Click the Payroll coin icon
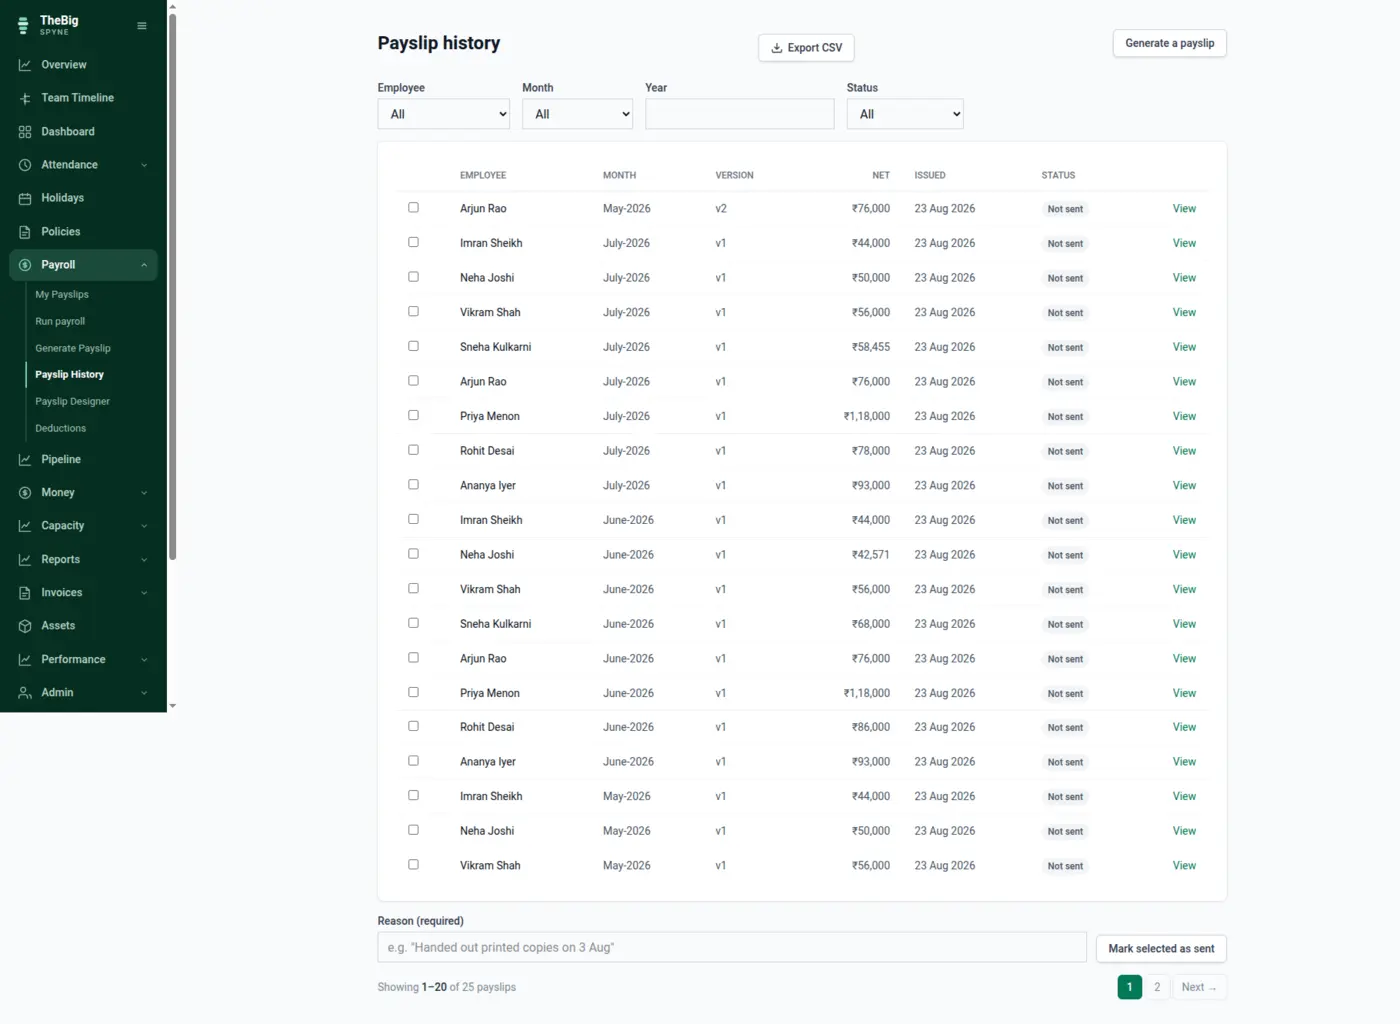This screenshot has height=1024, width=1400. [x=25, y=265]
